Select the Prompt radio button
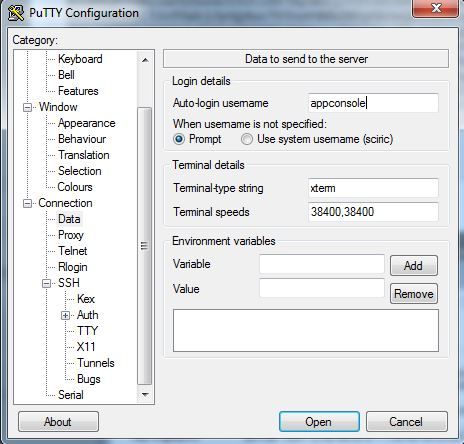 (x=179, y=139)
